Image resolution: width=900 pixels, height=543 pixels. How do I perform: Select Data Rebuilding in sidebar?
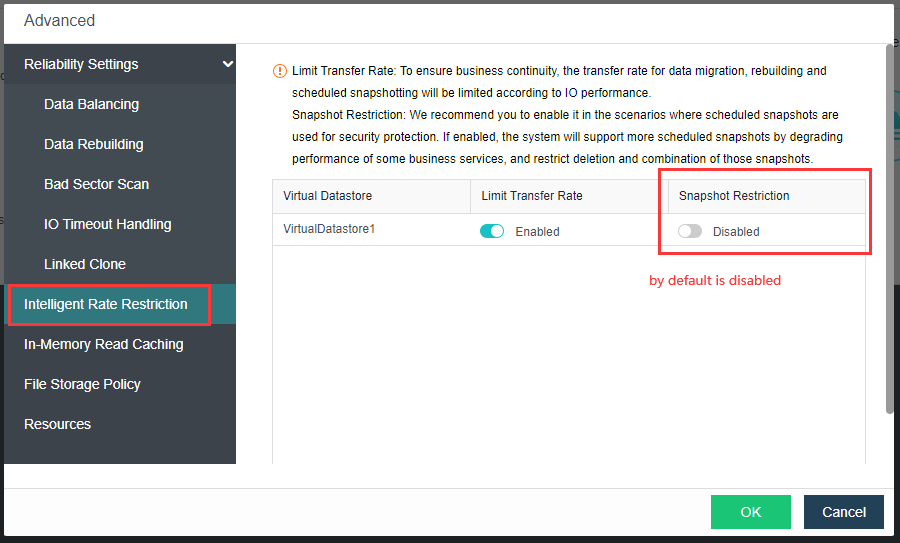[x=94, y=144]
